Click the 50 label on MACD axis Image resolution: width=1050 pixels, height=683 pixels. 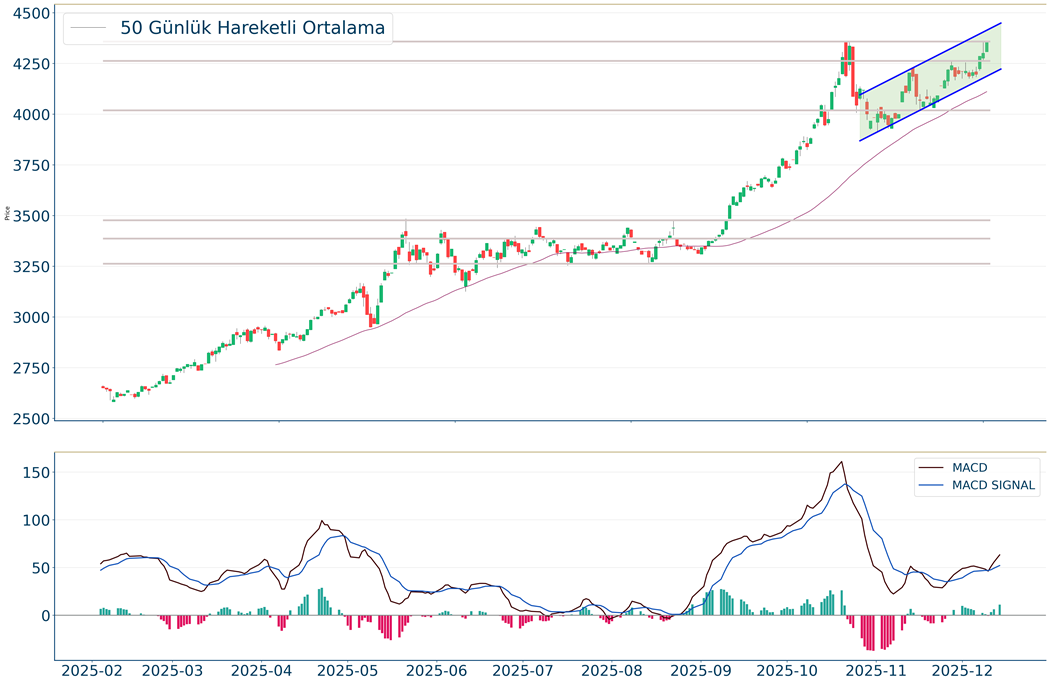(38, 568)
